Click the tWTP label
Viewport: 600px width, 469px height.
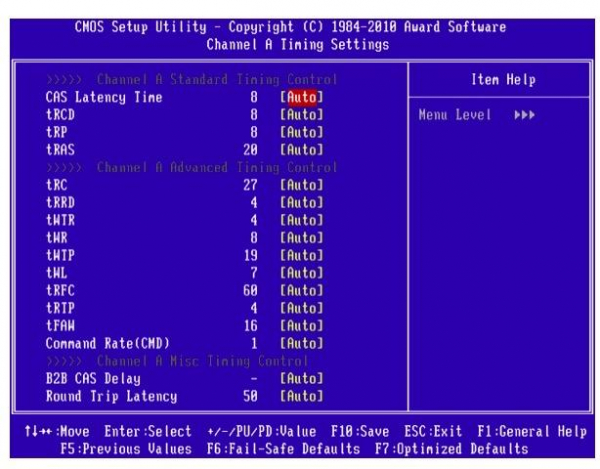[x=60, y=255]
